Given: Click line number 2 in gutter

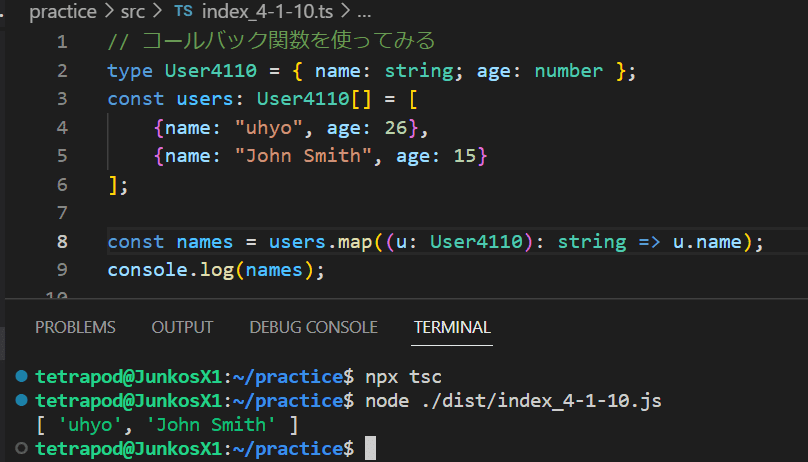Looking at the screenshot, I should [62, 71].
